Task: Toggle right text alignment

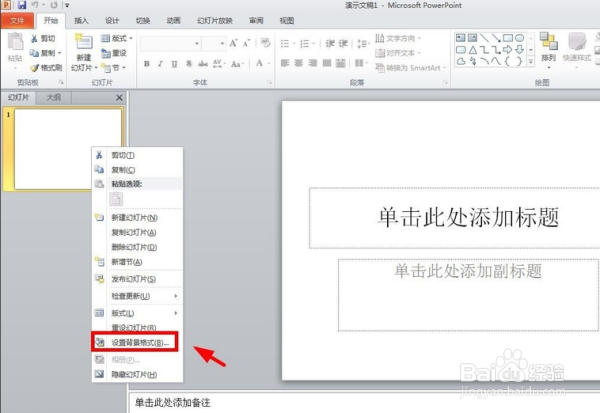Action: pyautogui.click(x=313, y=63)
